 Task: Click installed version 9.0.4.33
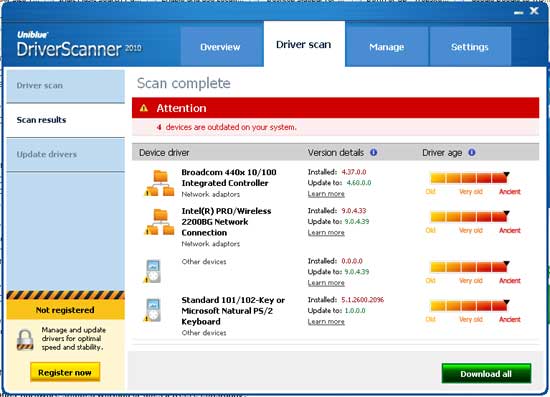pyautogui.click(x=354, y=210)
